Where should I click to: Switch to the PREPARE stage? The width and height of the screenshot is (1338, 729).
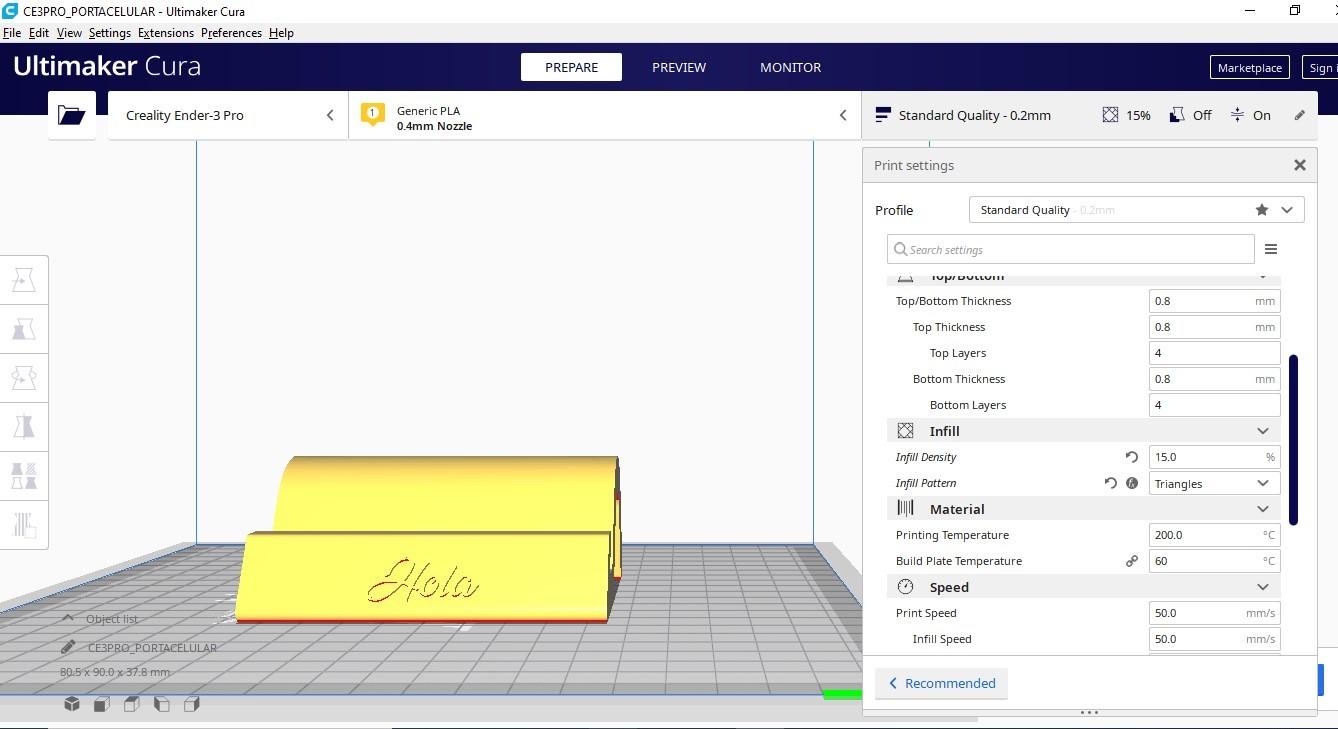572,67
